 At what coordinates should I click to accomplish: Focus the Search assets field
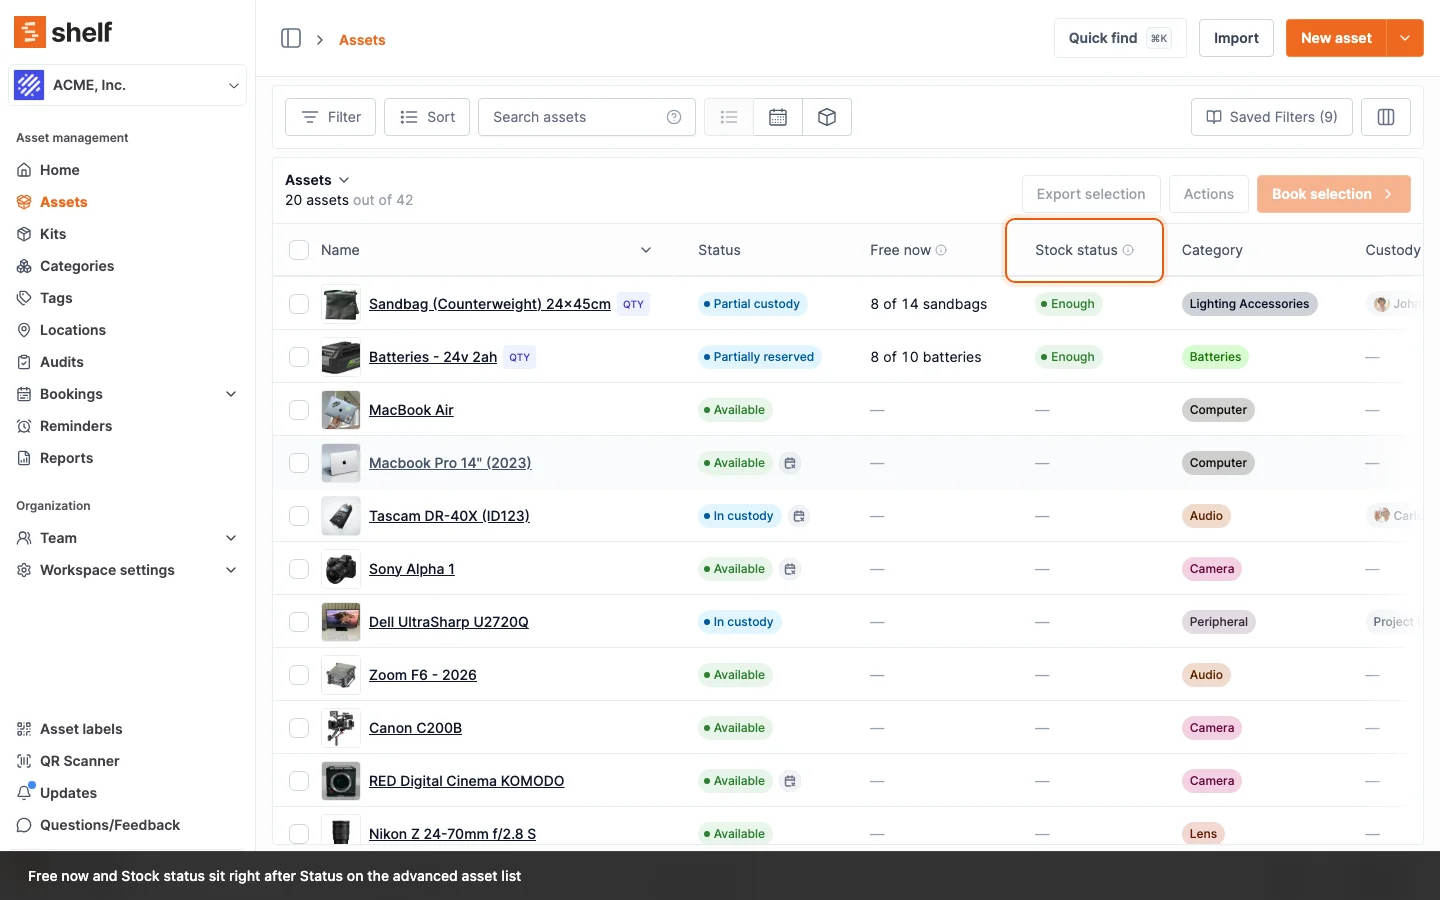point(587,117)
